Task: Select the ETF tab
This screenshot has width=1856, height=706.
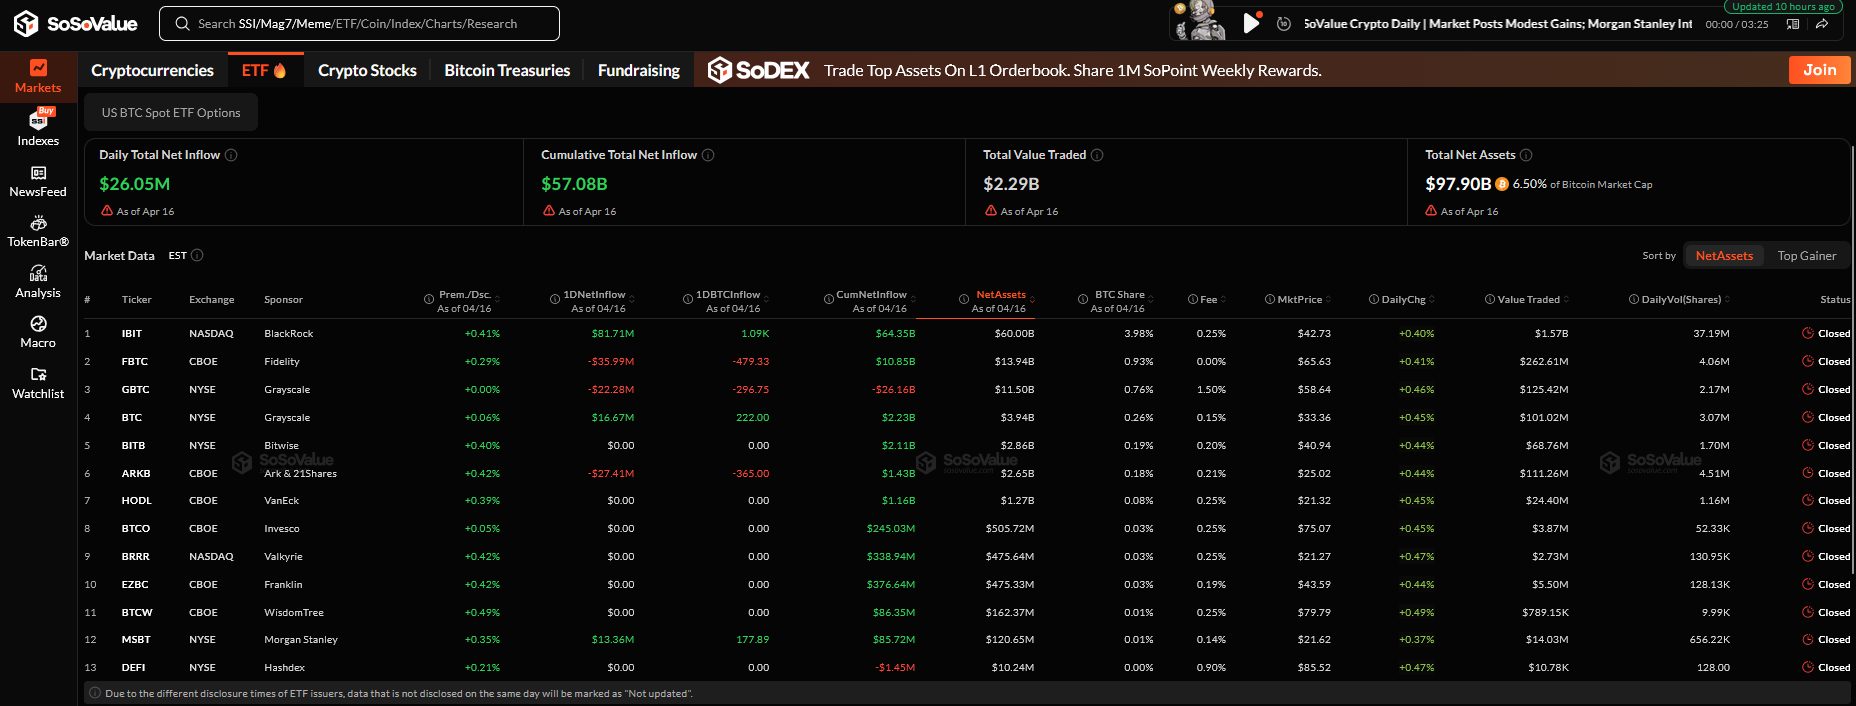Action: 264,70
